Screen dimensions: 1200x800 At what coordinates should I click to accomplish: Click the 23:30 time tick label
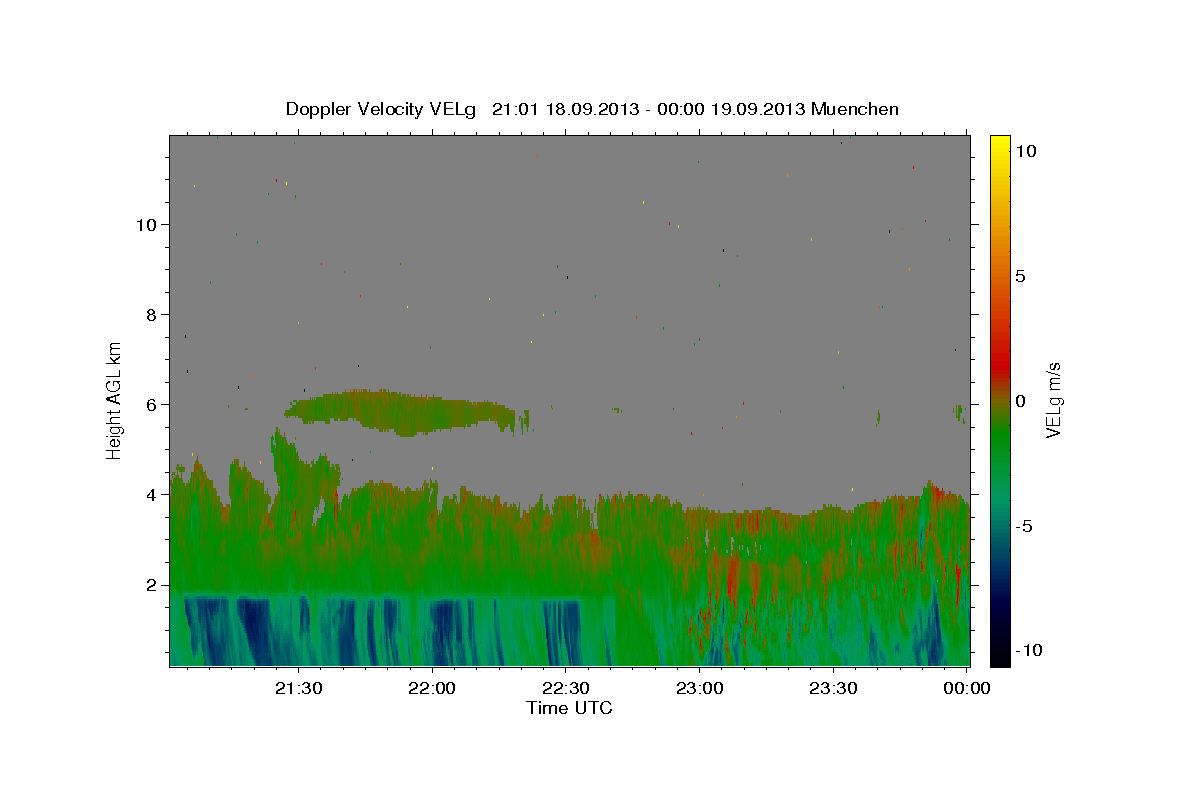pyautogui.click(x=834, y=688)
